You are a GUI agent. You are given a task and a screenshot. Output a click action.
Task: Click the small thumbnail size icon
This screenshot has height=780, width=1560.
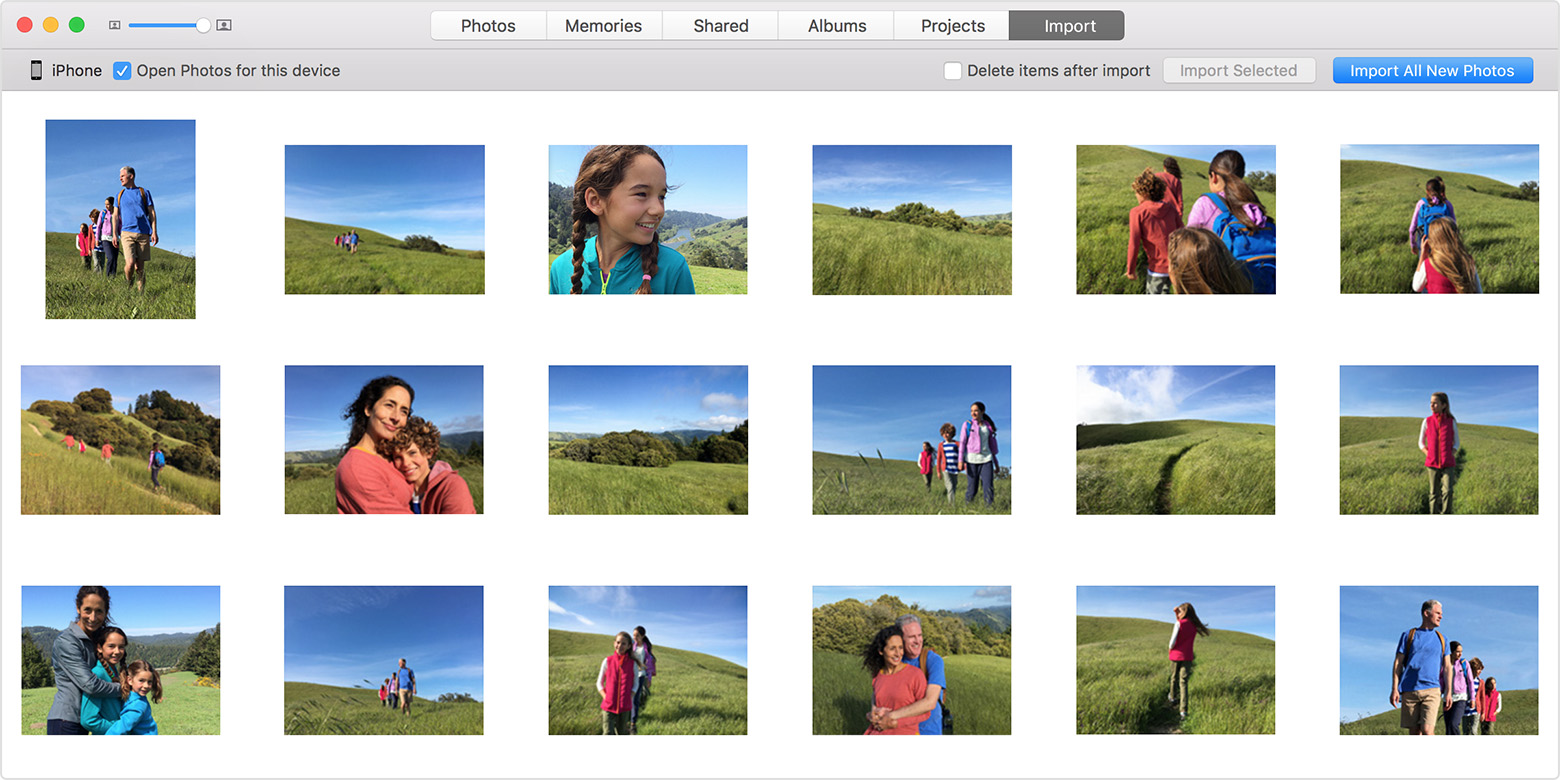[114, 25]
